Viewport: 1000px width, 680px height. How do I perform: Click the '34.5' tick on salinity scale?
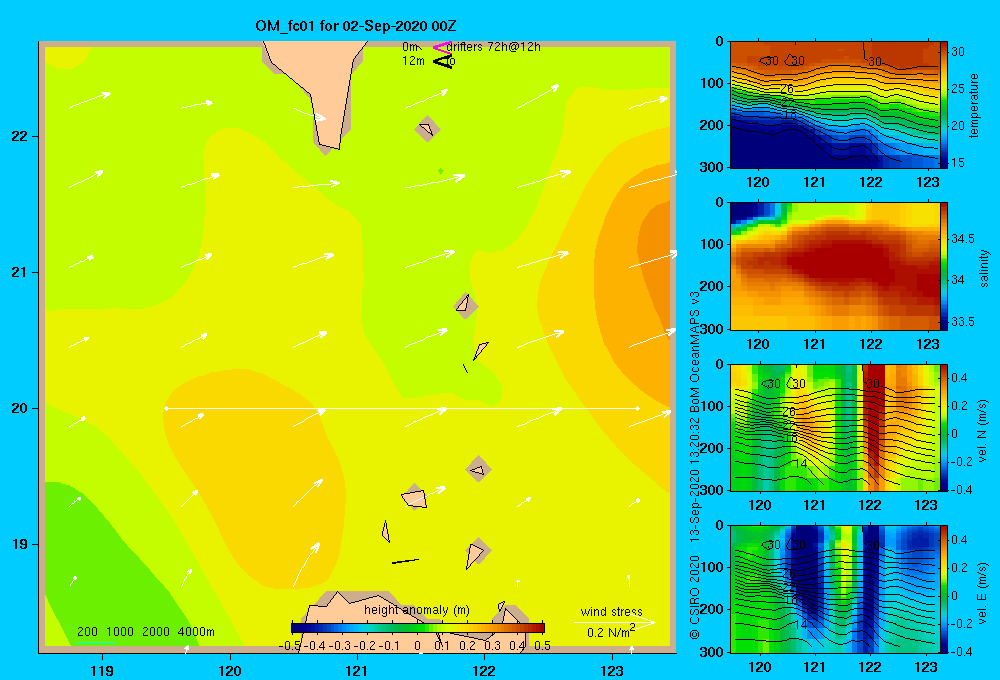click(x=963, y=239)
